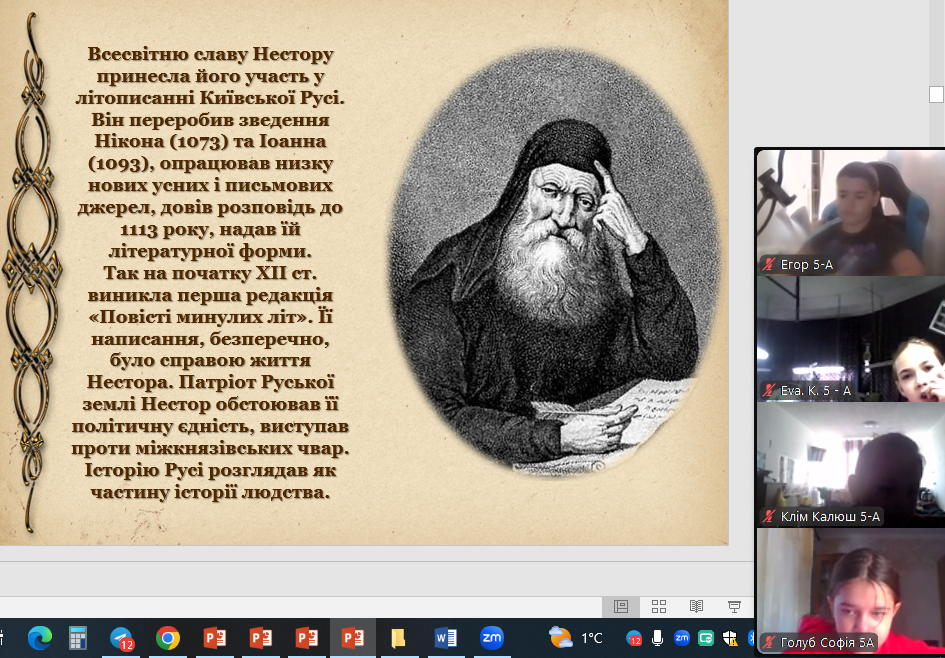The width and height of the screenshot is (945, 658).
Task: Click the weather widget showing 1°C
Action: [576, 638]
